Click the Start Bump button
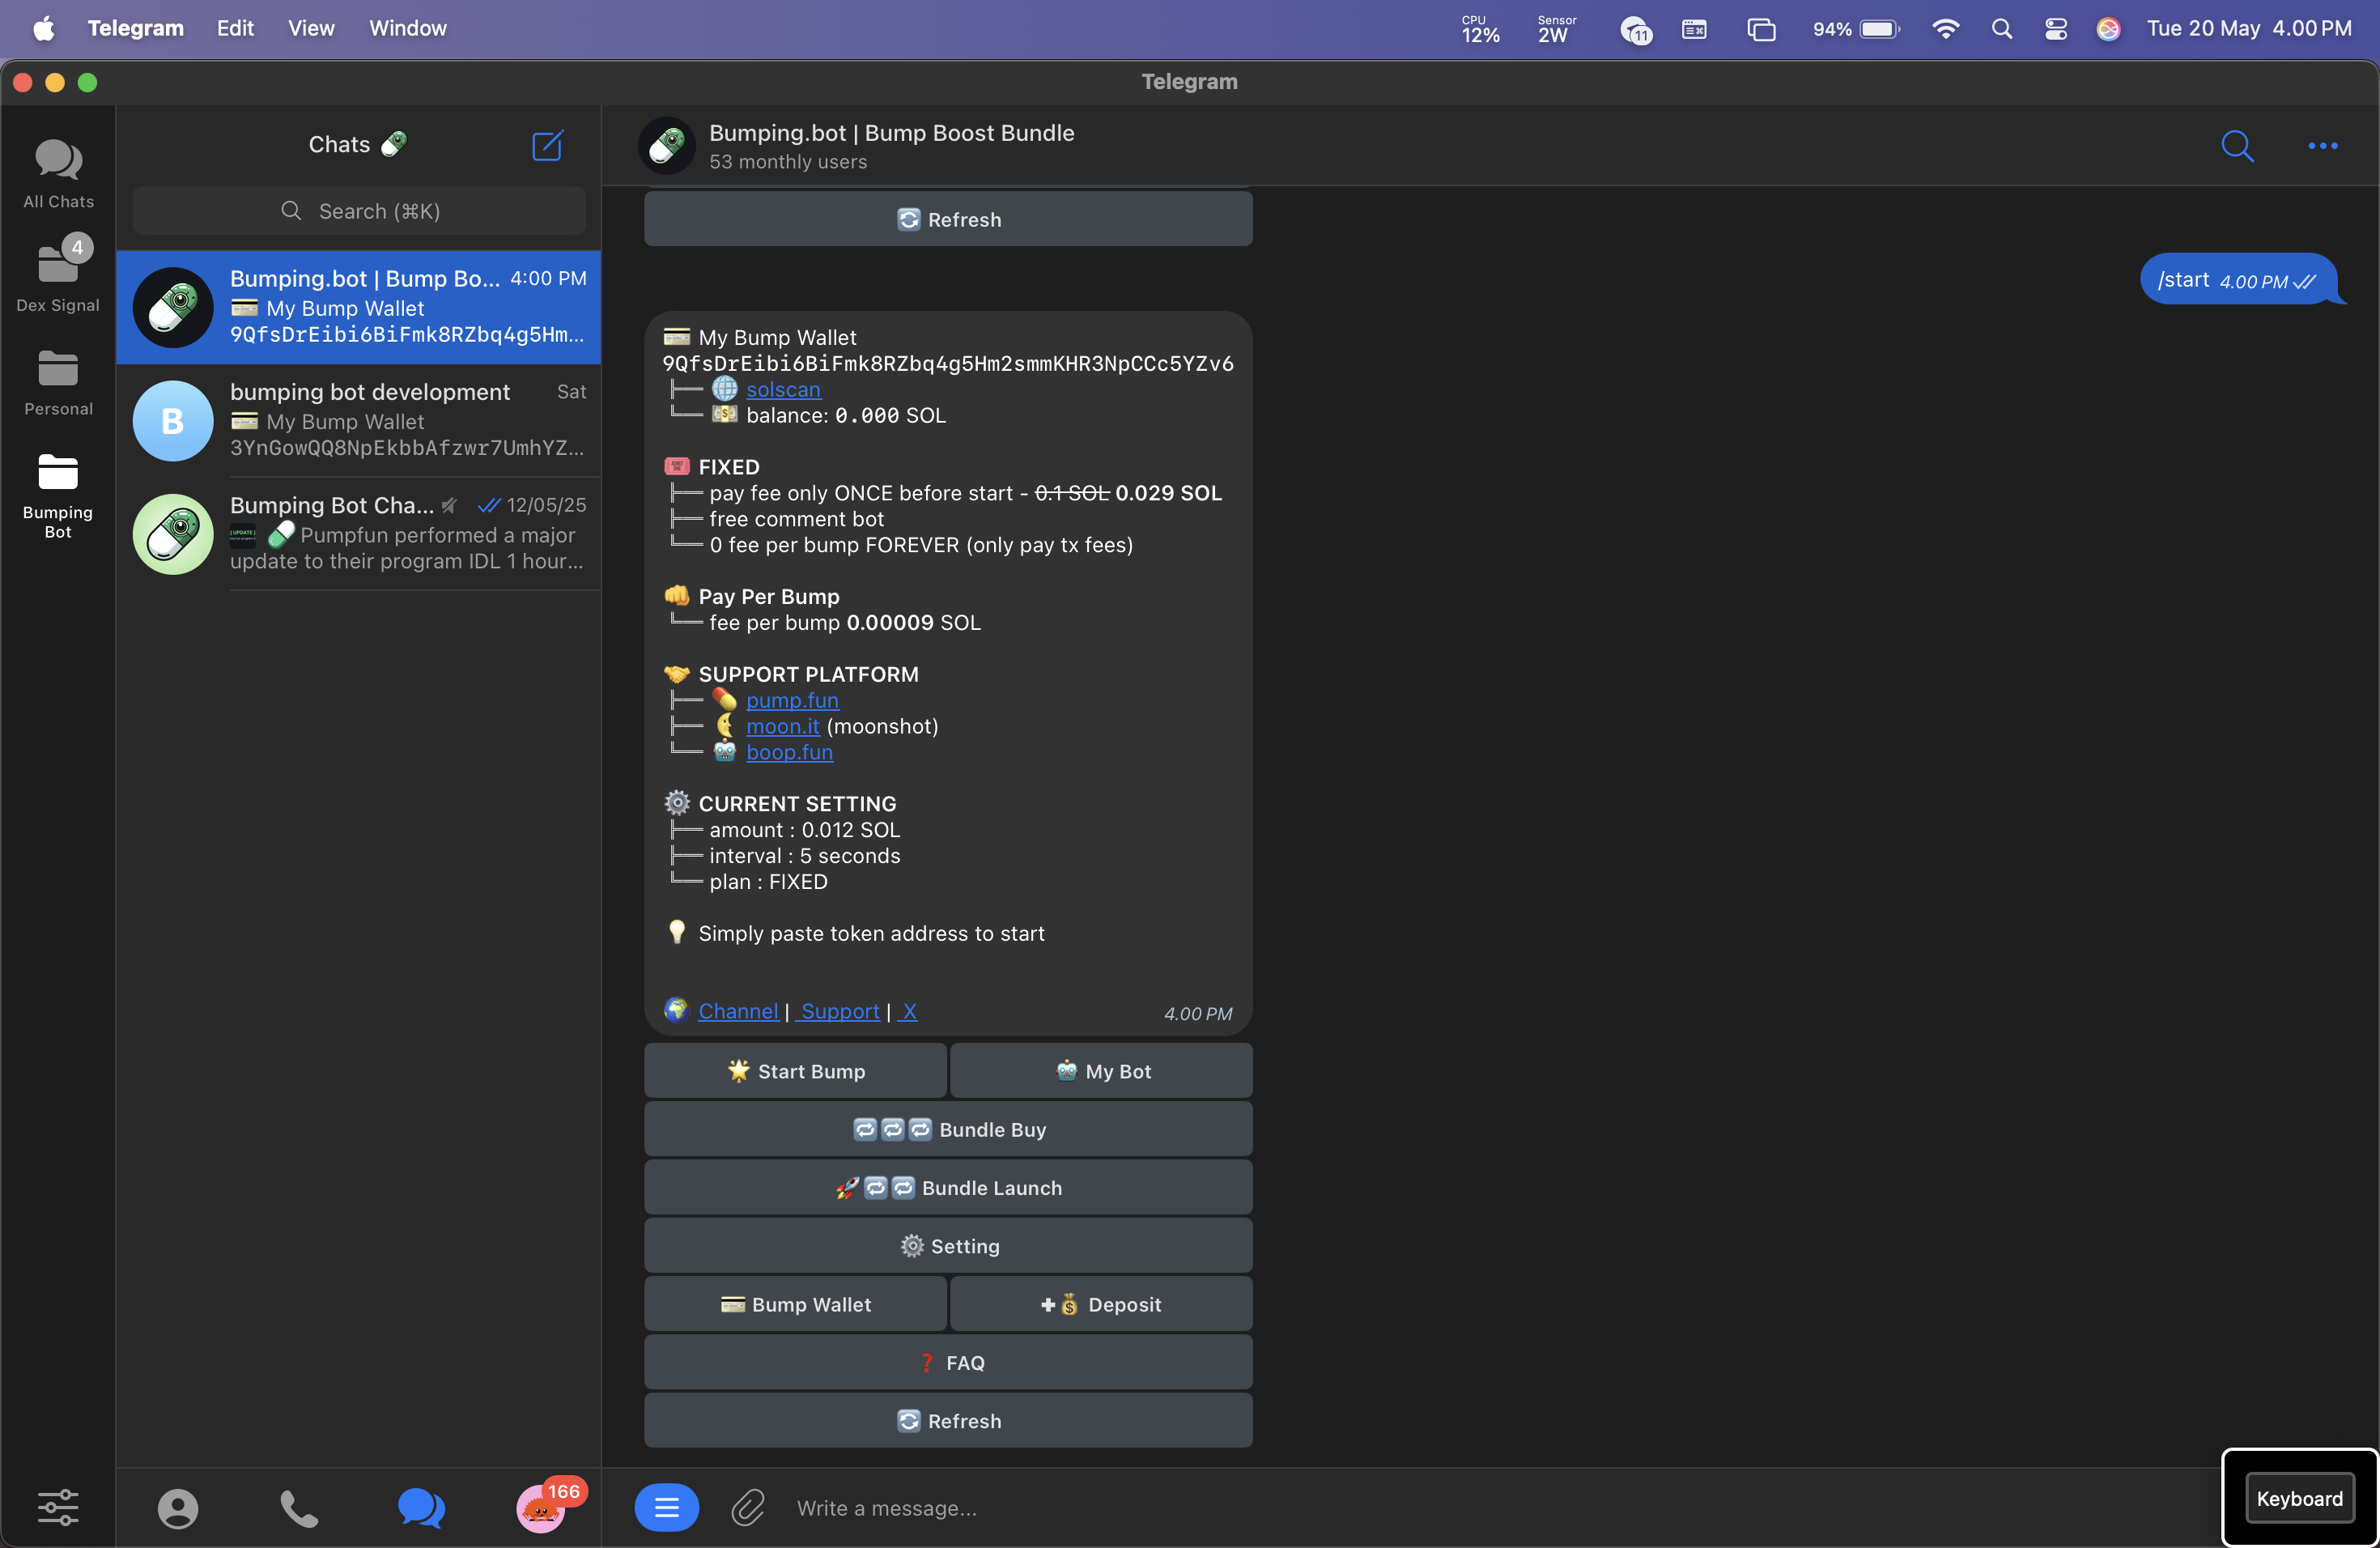 795,1071
